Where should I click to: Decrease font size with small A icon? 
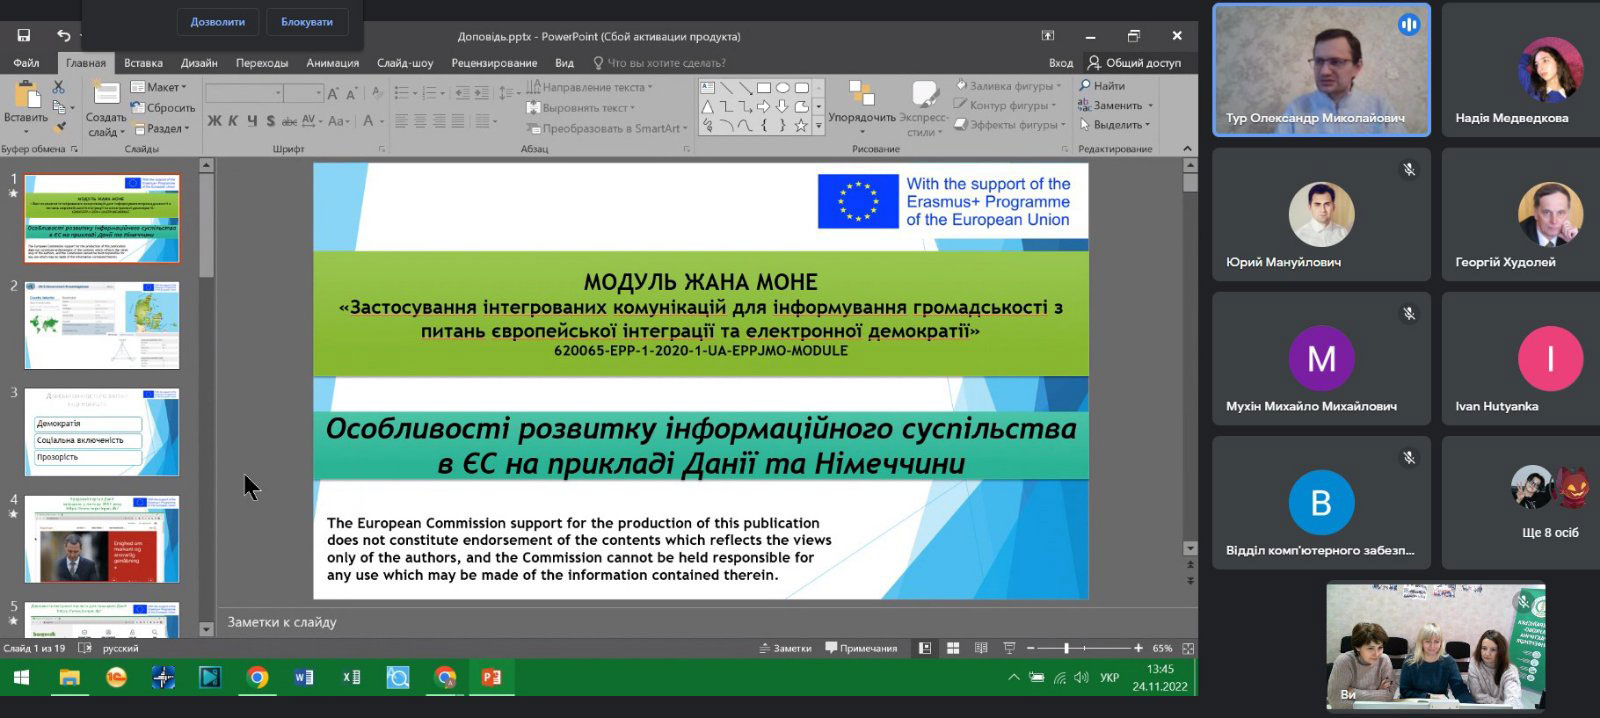click(x=351, y=93)
